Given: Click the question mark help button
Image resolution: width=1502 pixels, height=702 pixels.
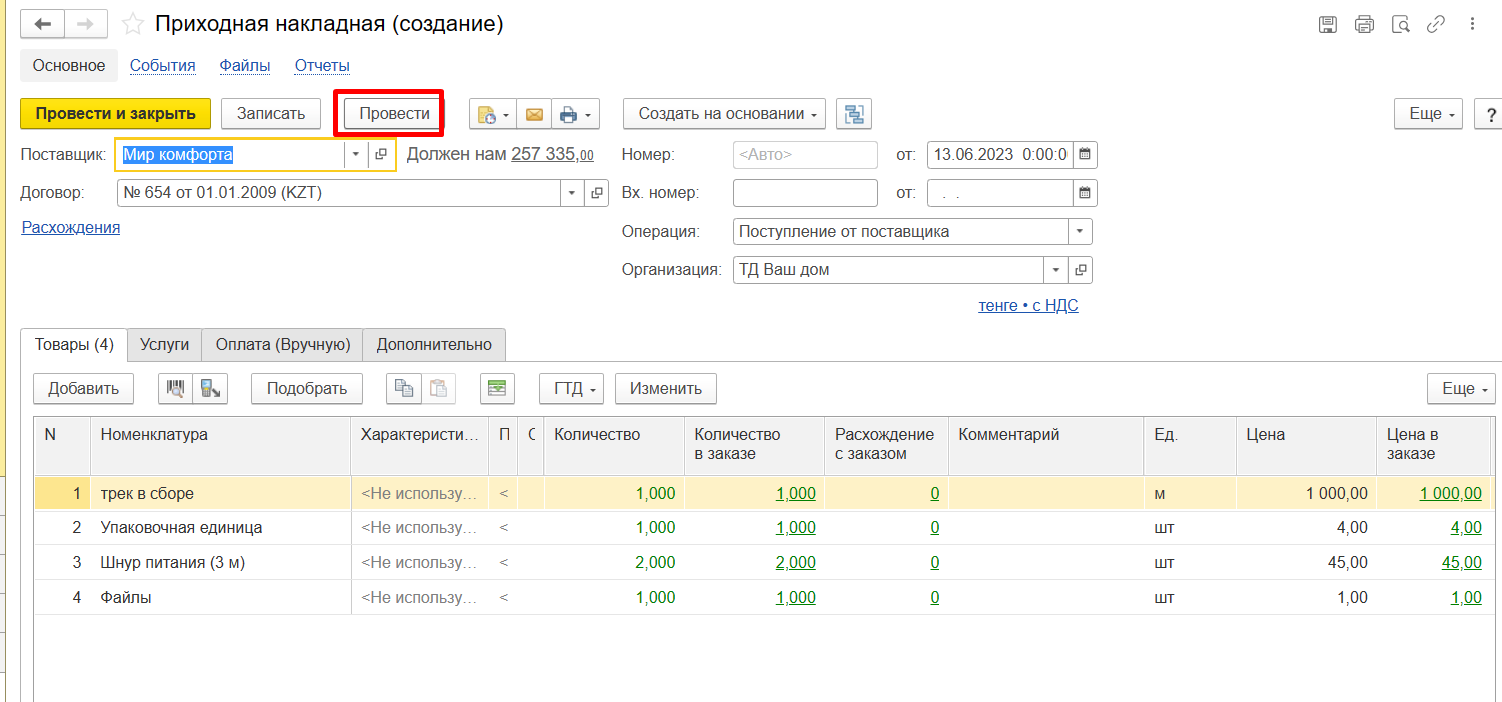Looking at the screenshot, I should pyautogui.click(x=1488, y=114).
